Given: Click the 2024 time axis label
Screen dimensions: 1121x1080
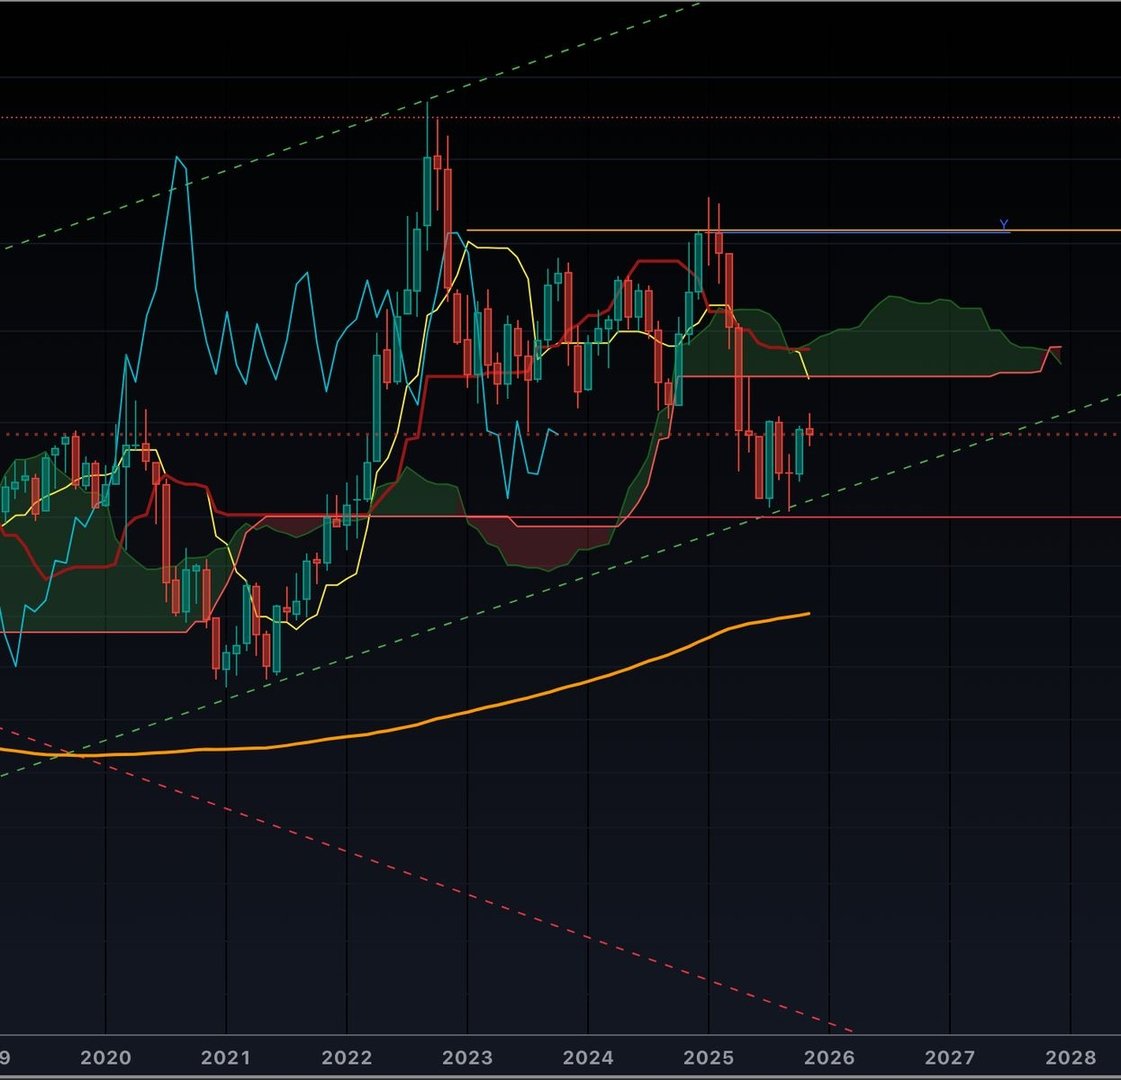Looking at the screenshot, I should 588,1058.
